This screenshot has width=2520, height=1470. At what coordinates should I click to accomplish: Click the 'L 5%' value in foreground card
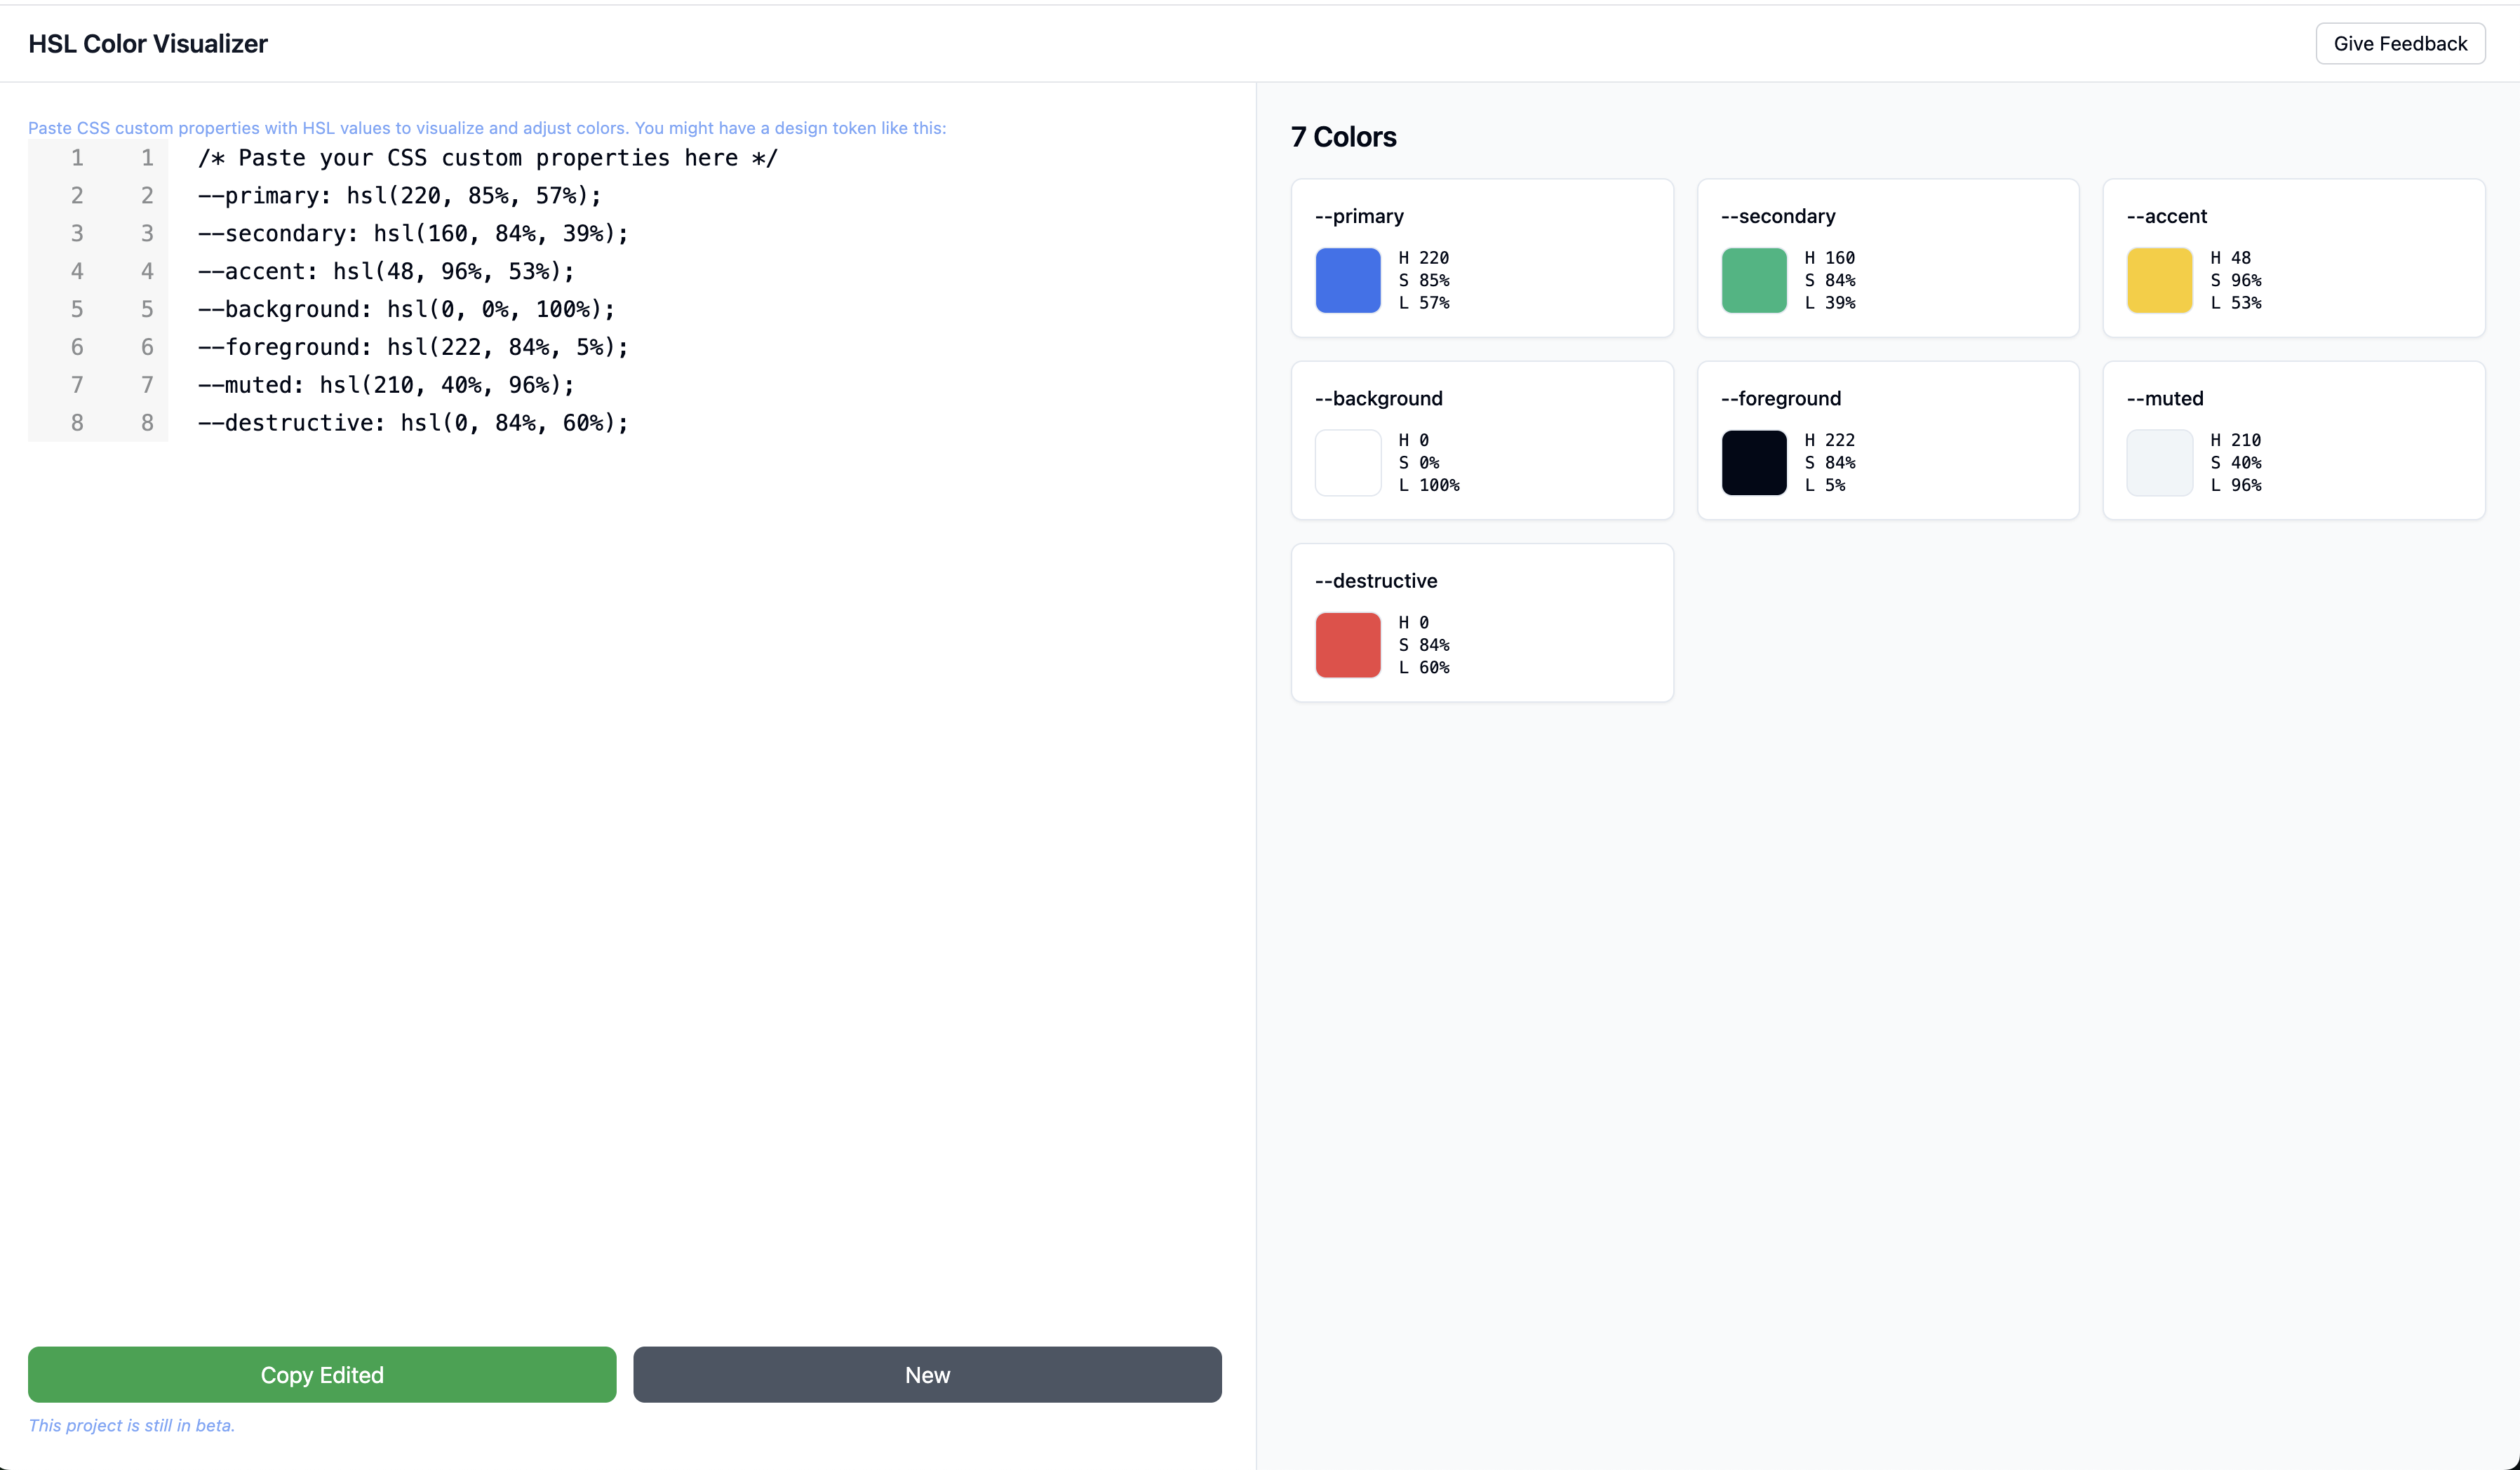1825,485
